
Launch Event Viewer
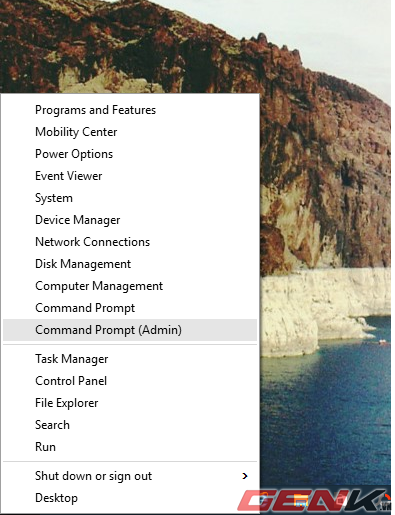(130, 176)
